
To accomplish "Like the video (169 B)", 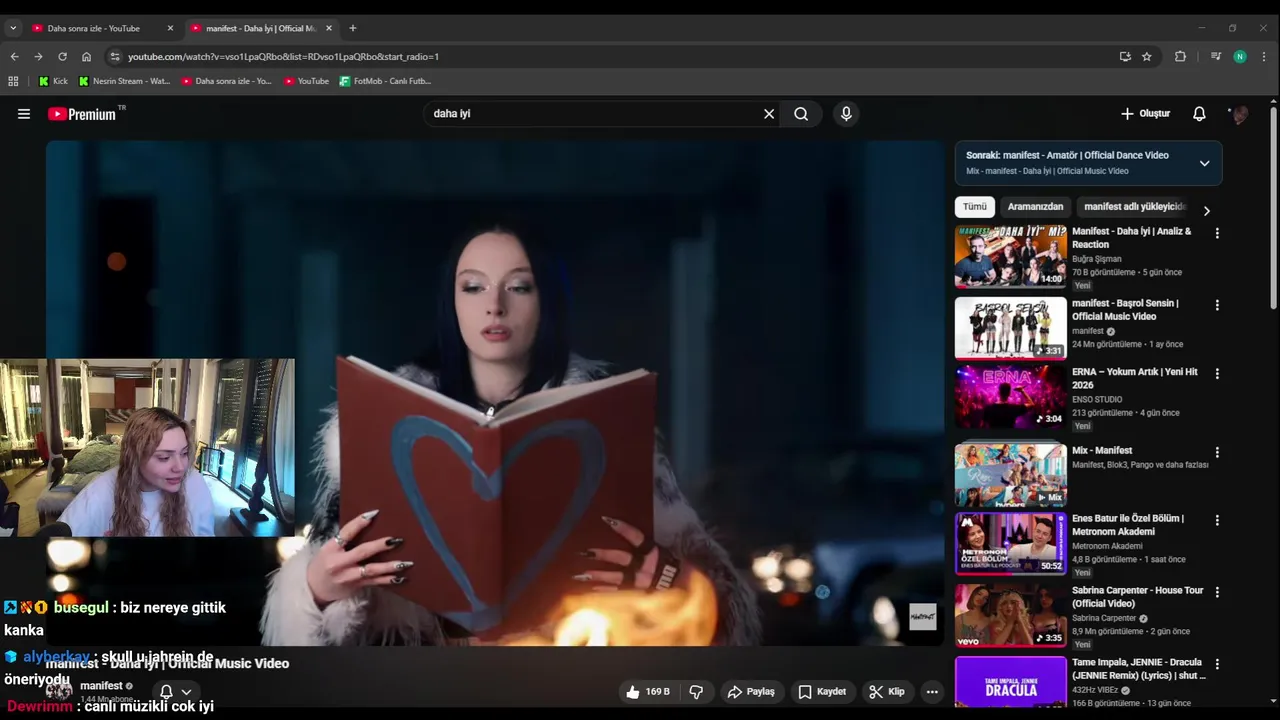I will tap(647, 691).
